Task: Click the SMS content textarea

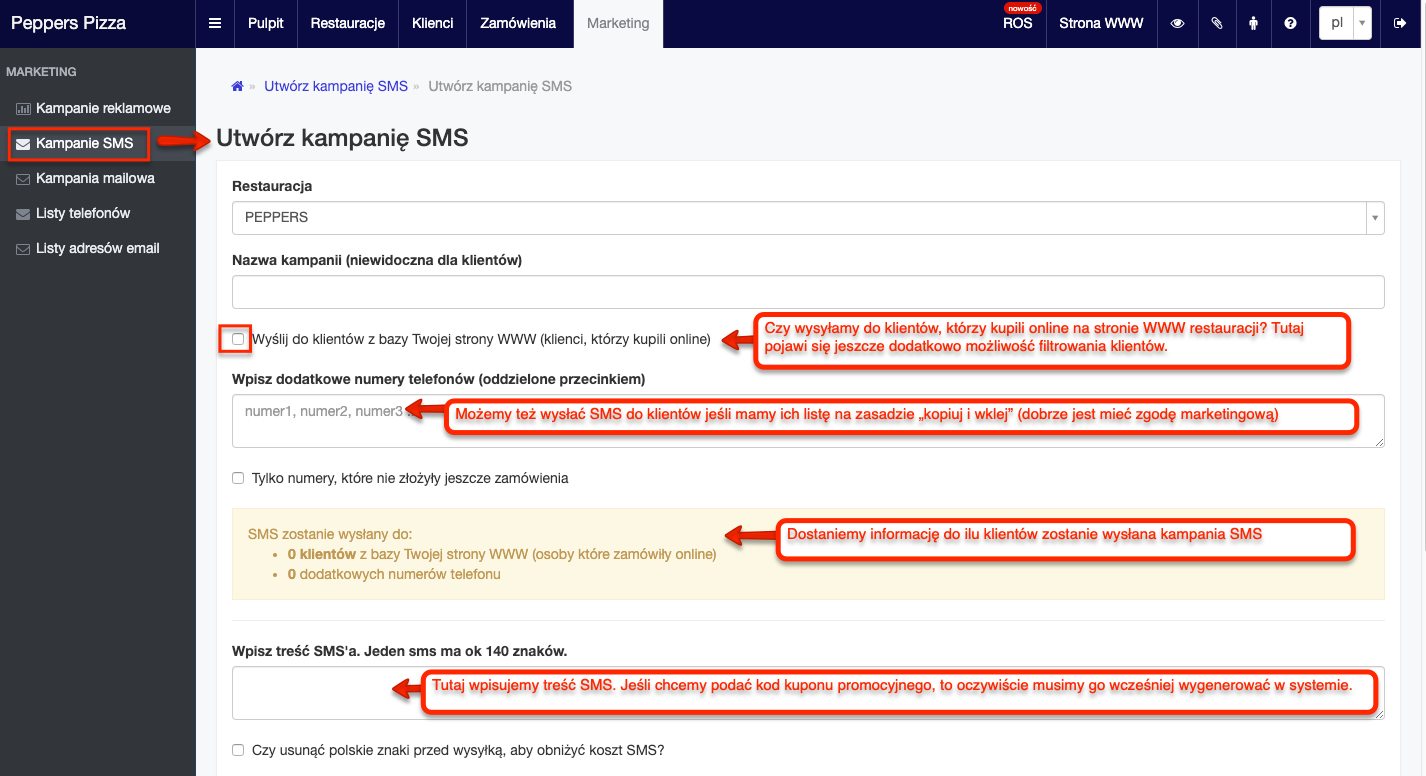Action: click(x=808, y=693)
